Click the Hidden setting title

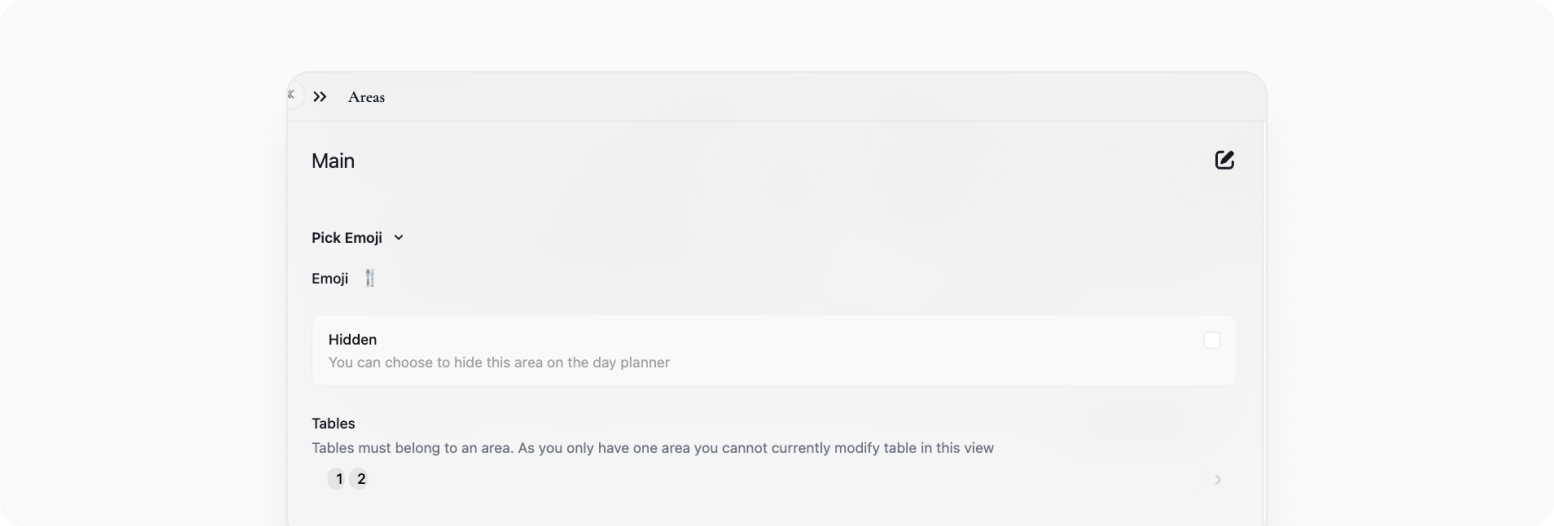click(352, 340)
